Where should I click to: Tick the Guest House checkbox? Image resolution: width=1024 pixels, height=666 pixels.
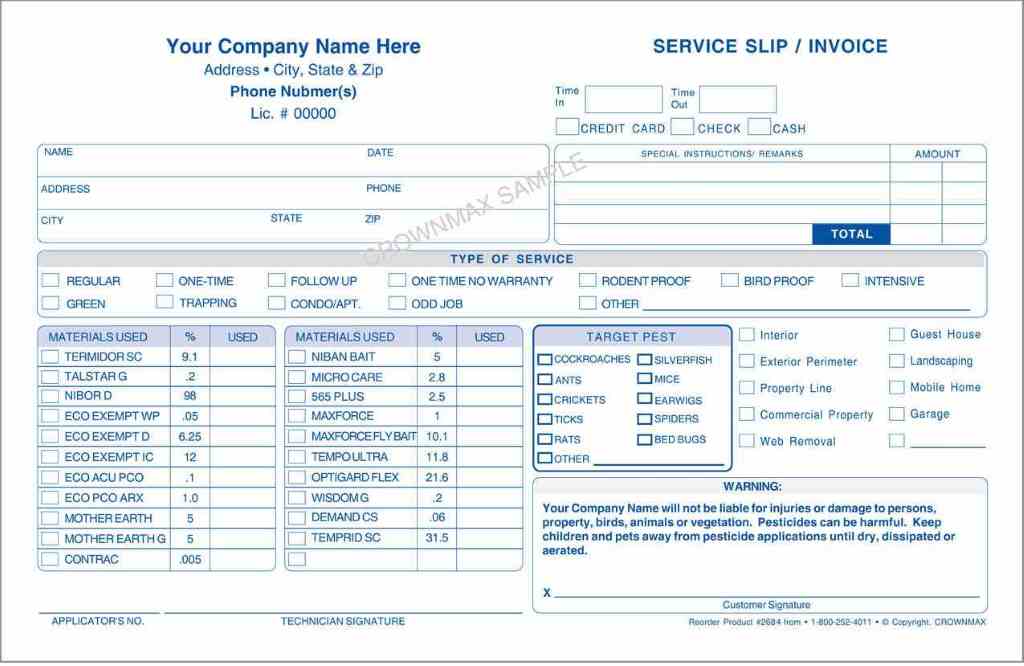897,334
